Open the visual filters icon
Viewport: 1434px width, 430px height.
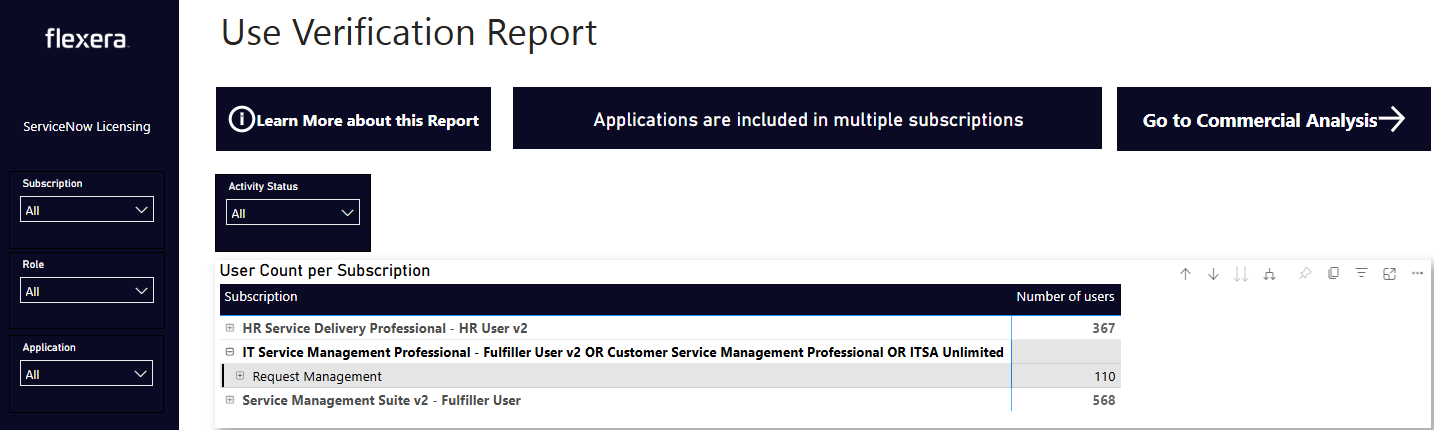click(x=1361, y=274)
